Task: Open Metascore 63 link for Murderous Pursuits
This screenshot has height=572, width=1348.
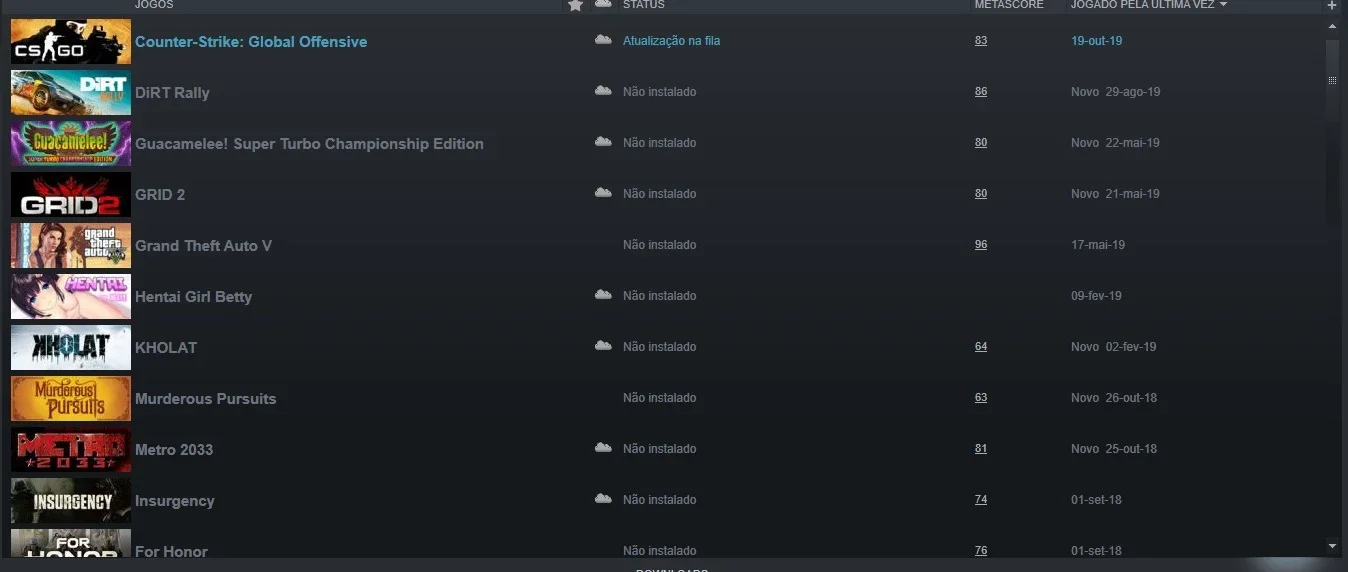Action: click(981, 398)
